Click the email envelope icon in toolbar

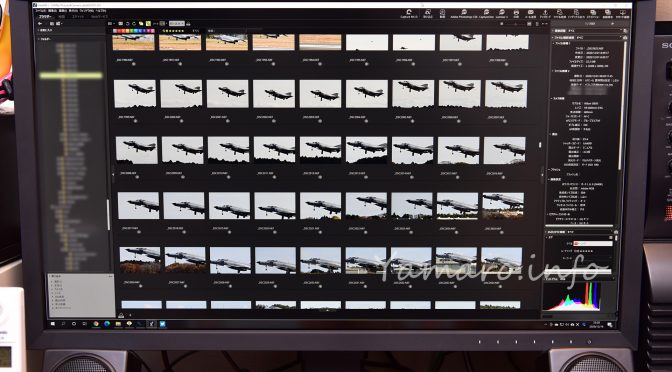tap(530, 14)
